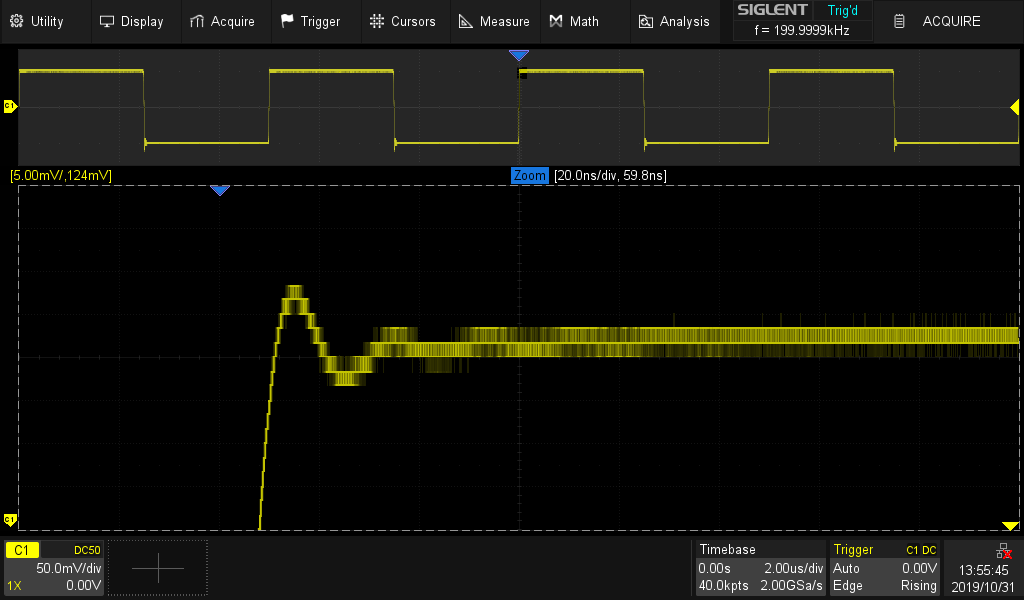Open the Cursors menu

point(402,21)
